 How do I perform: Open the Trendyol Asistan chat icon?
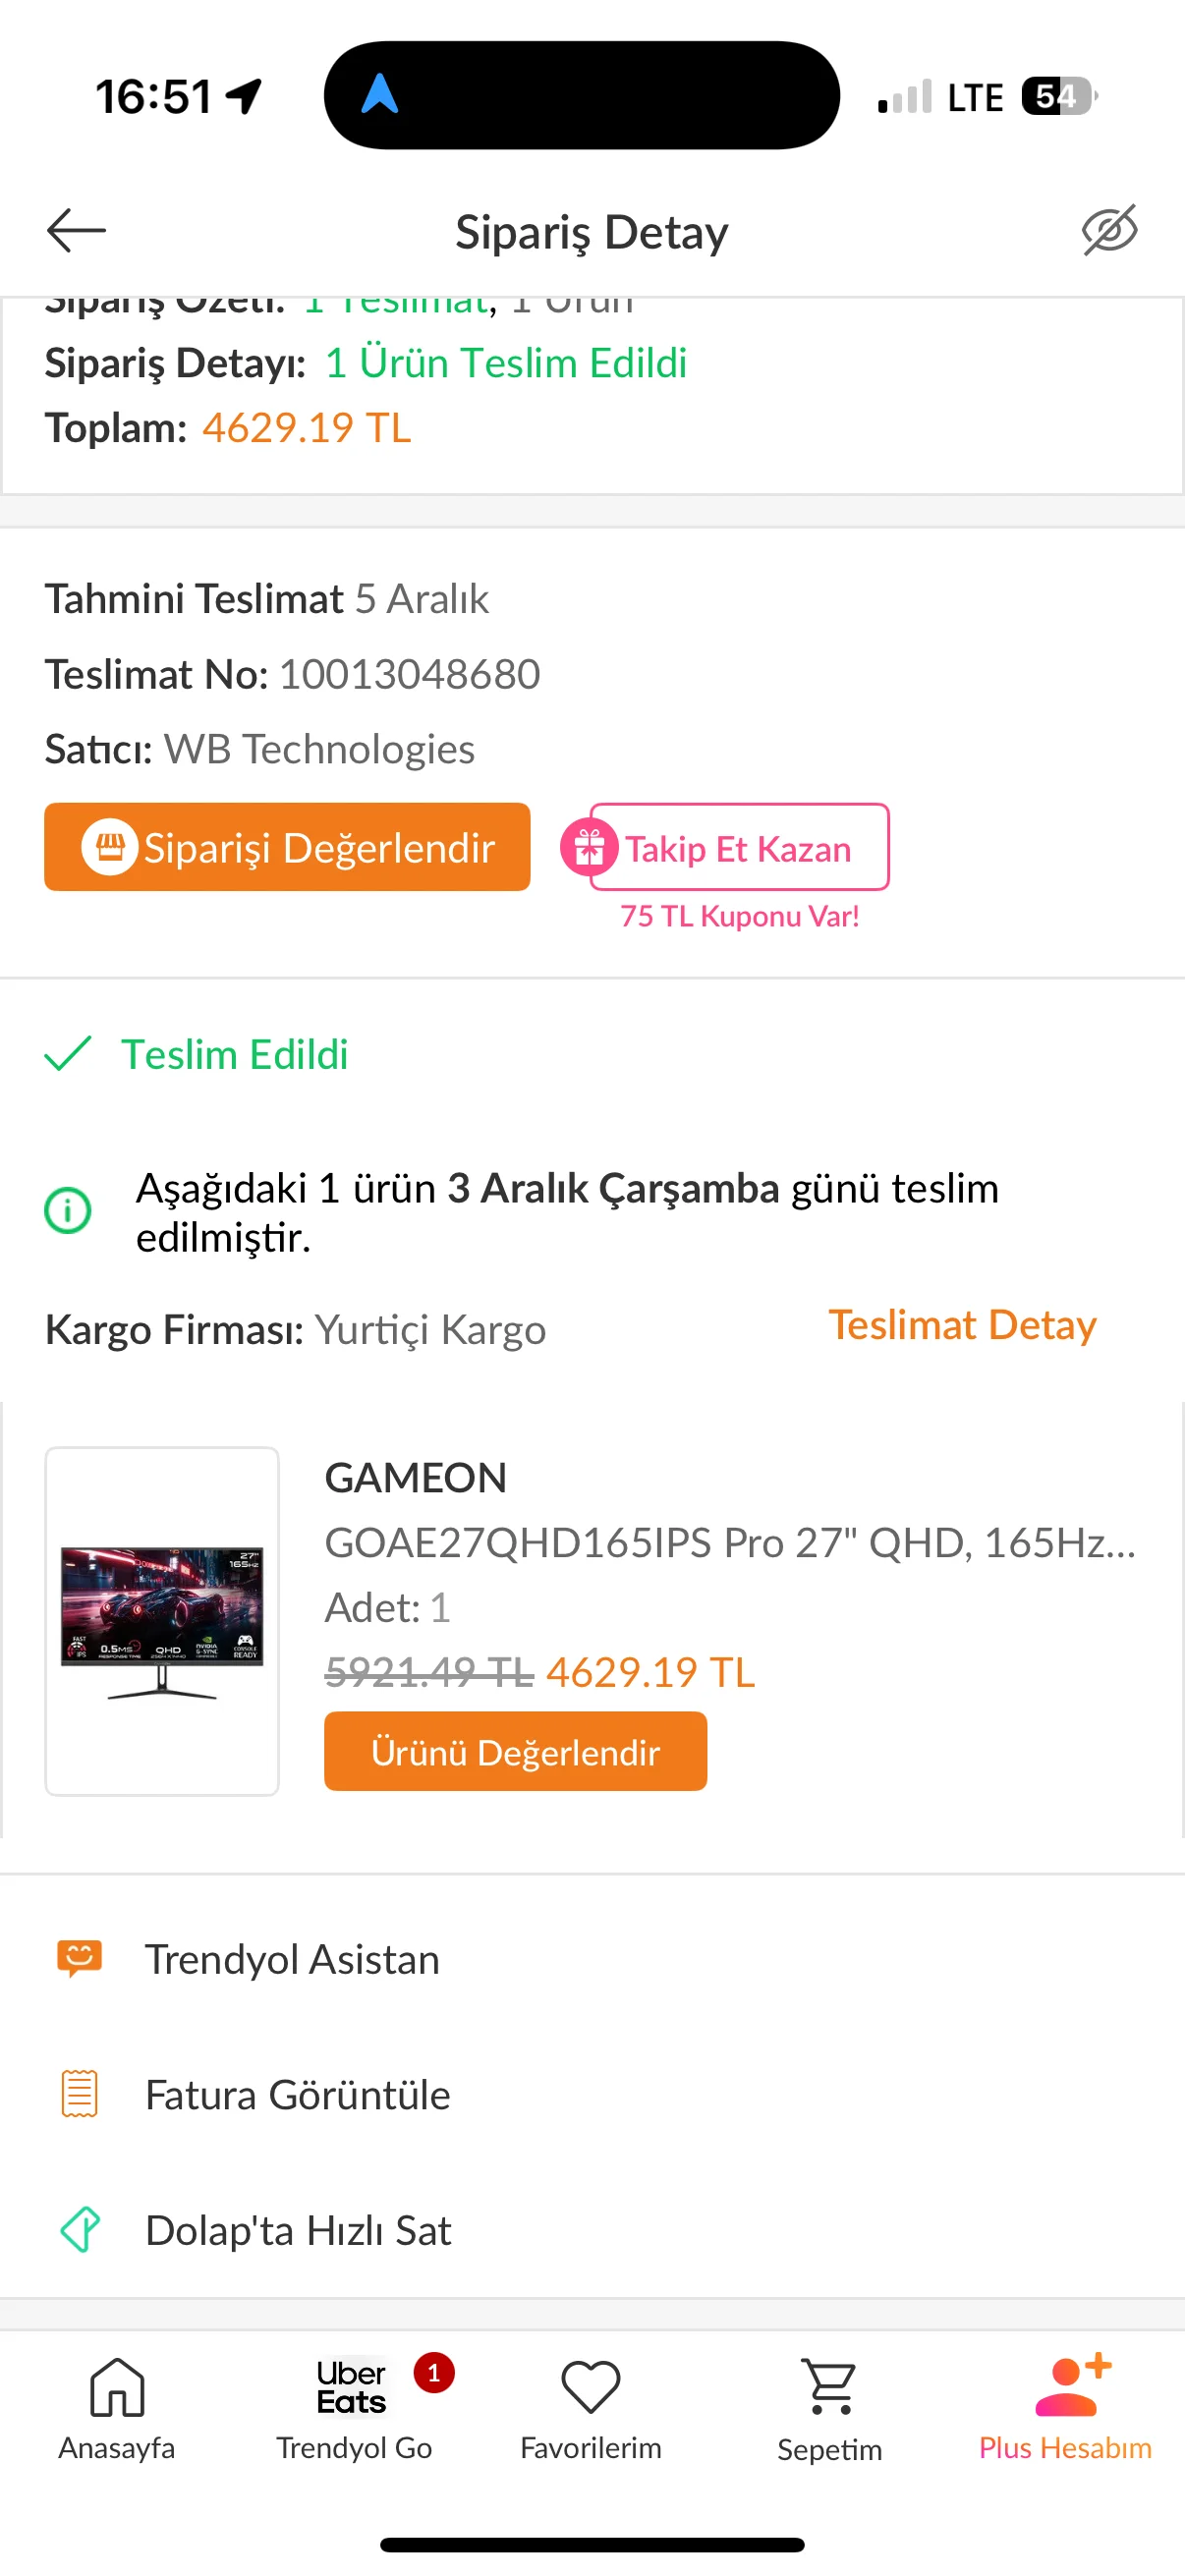tap(80, 1958)
